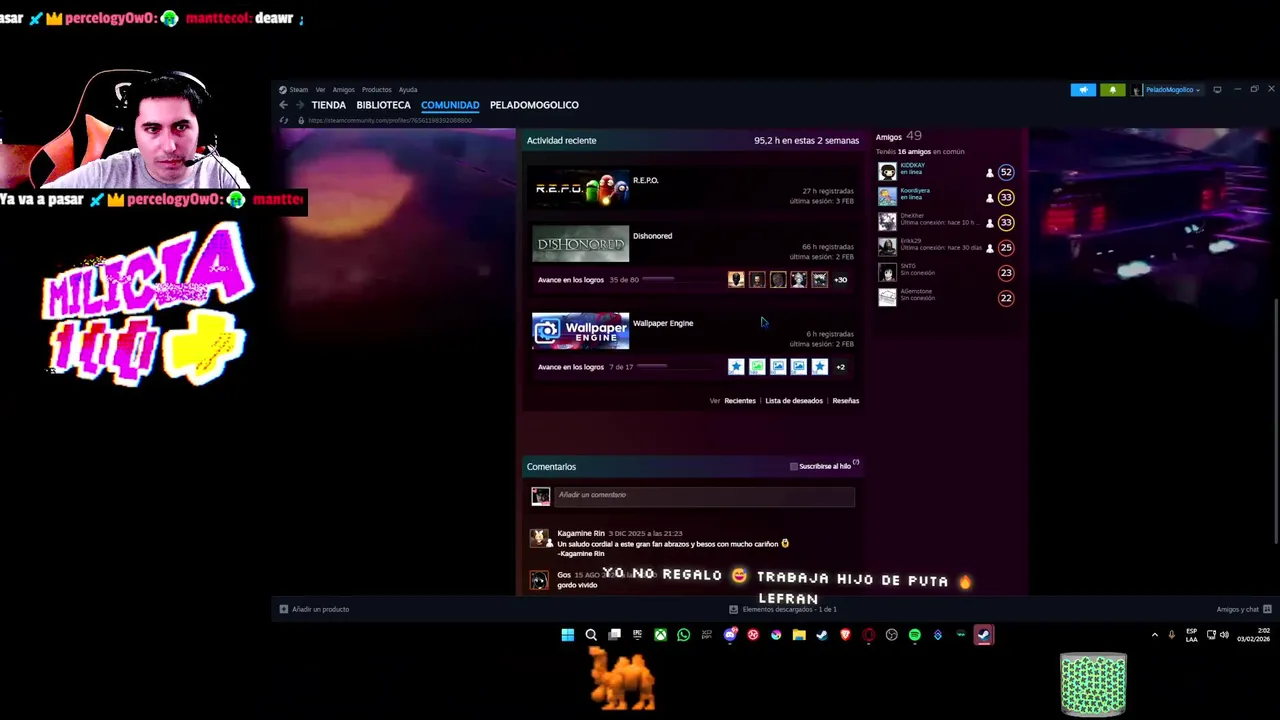Open Spotify in taskbar

(x=914, y=635)
